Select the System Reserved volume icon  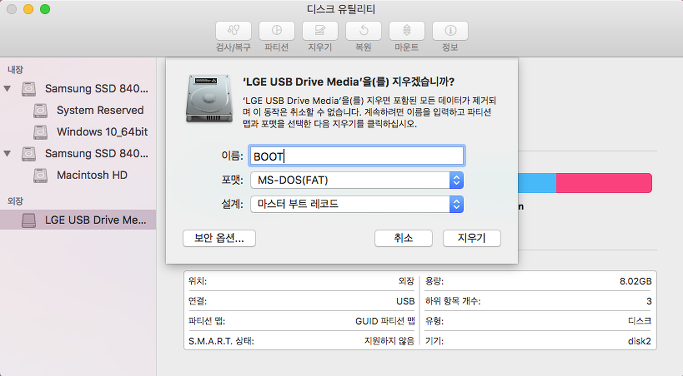[41, 111]
